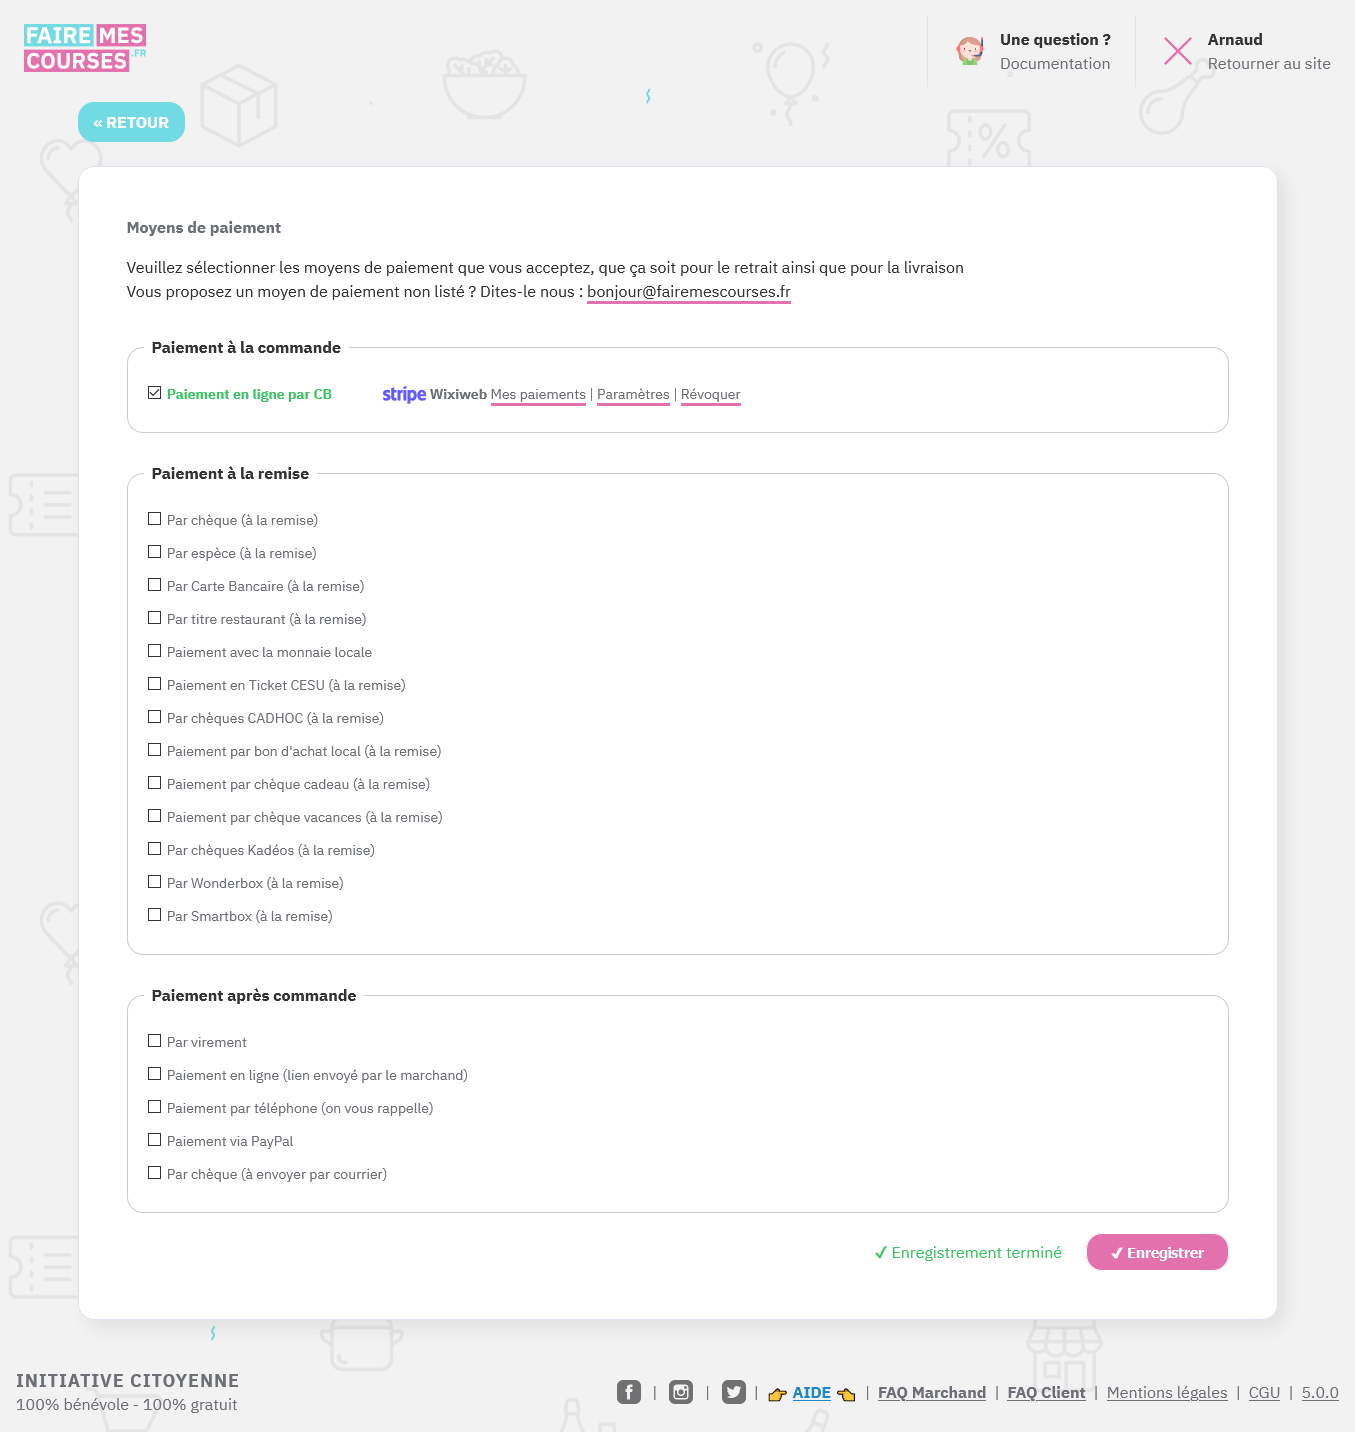Tick the Paiement via PayPal checkbox
The height and width of the screenshot is (1432, 1355).
click(155, 1140)
